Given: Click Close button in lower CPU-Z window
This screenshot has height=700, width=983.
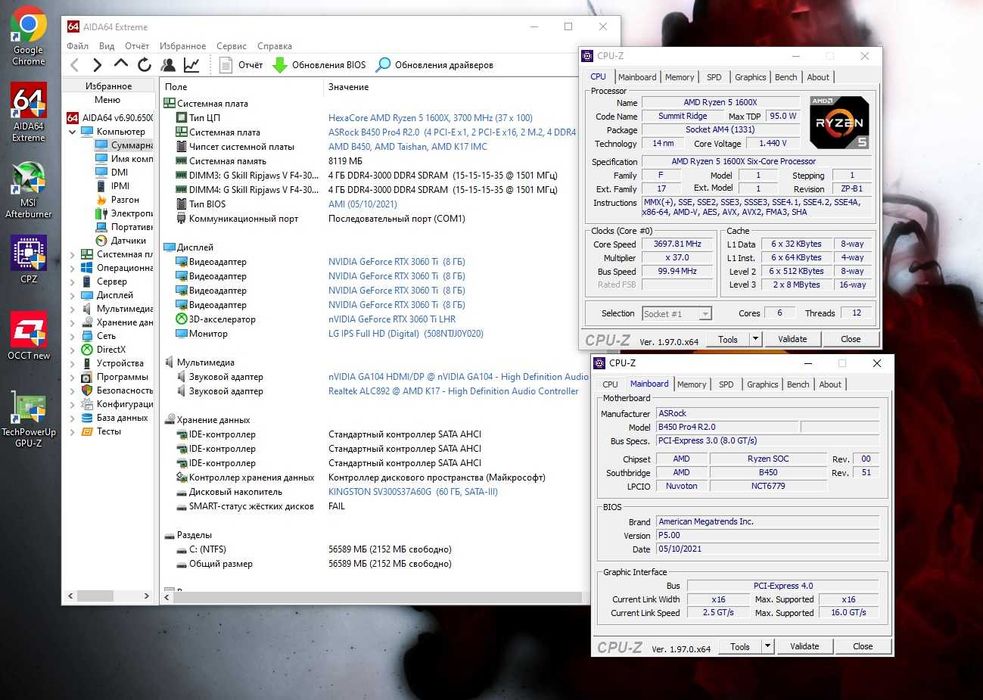Looking at the screenshot, I should [862, 646].
